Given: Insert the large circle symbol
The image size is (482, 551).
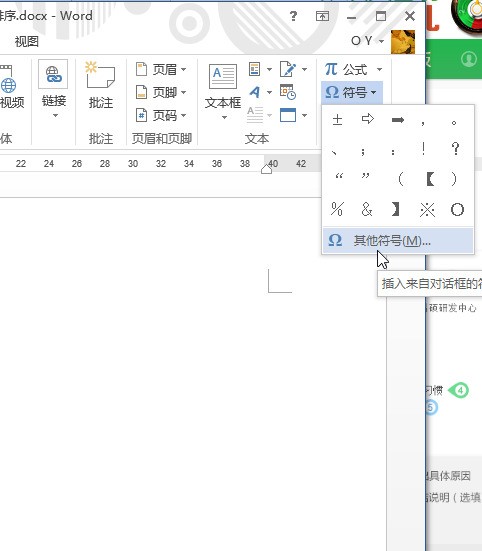Looking at the screenshot, I should (x=457, y=209).
